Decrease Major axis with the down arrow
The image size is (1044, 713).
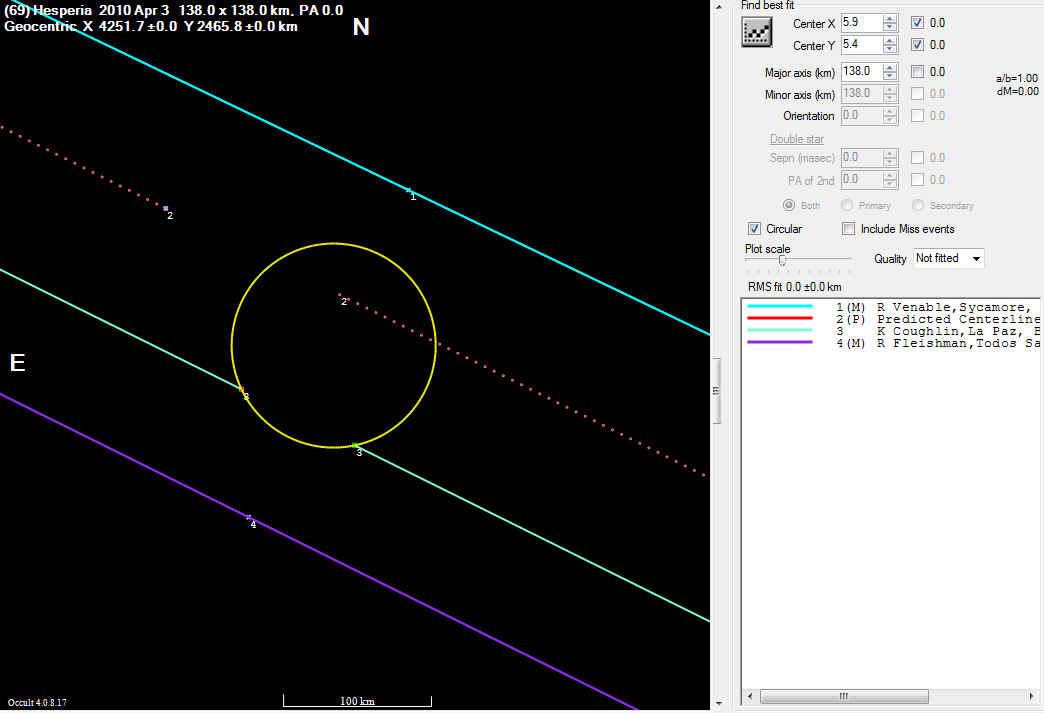(x=890, y=76)
